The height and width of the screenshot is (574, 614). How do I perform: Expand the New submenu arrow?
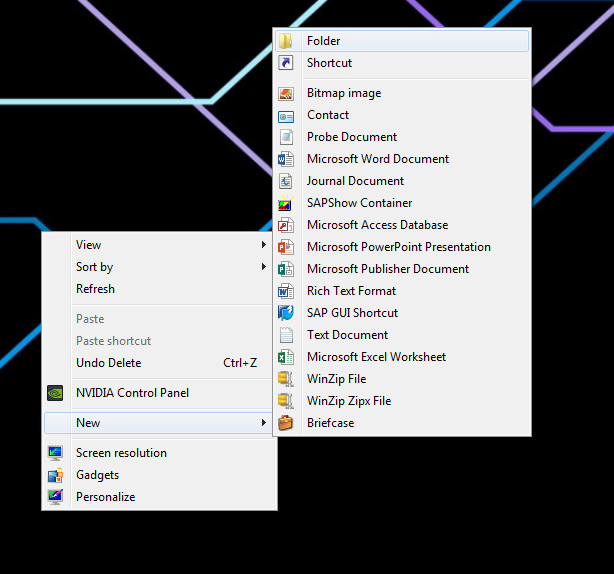(264, 422)
